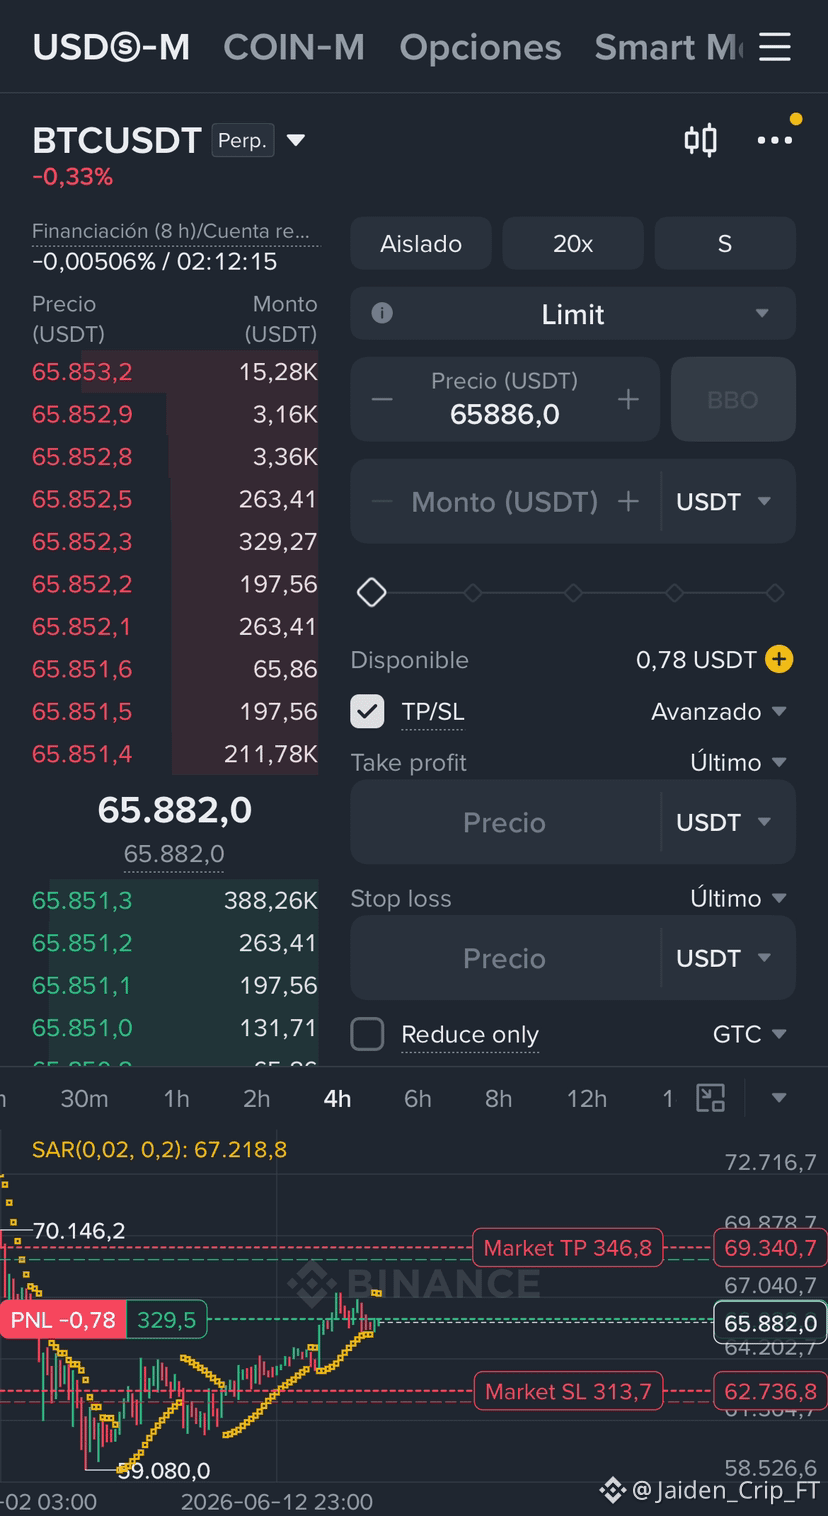Click the order type info icon
Viewport: 828px width, 1516px height.
point(382,313)
